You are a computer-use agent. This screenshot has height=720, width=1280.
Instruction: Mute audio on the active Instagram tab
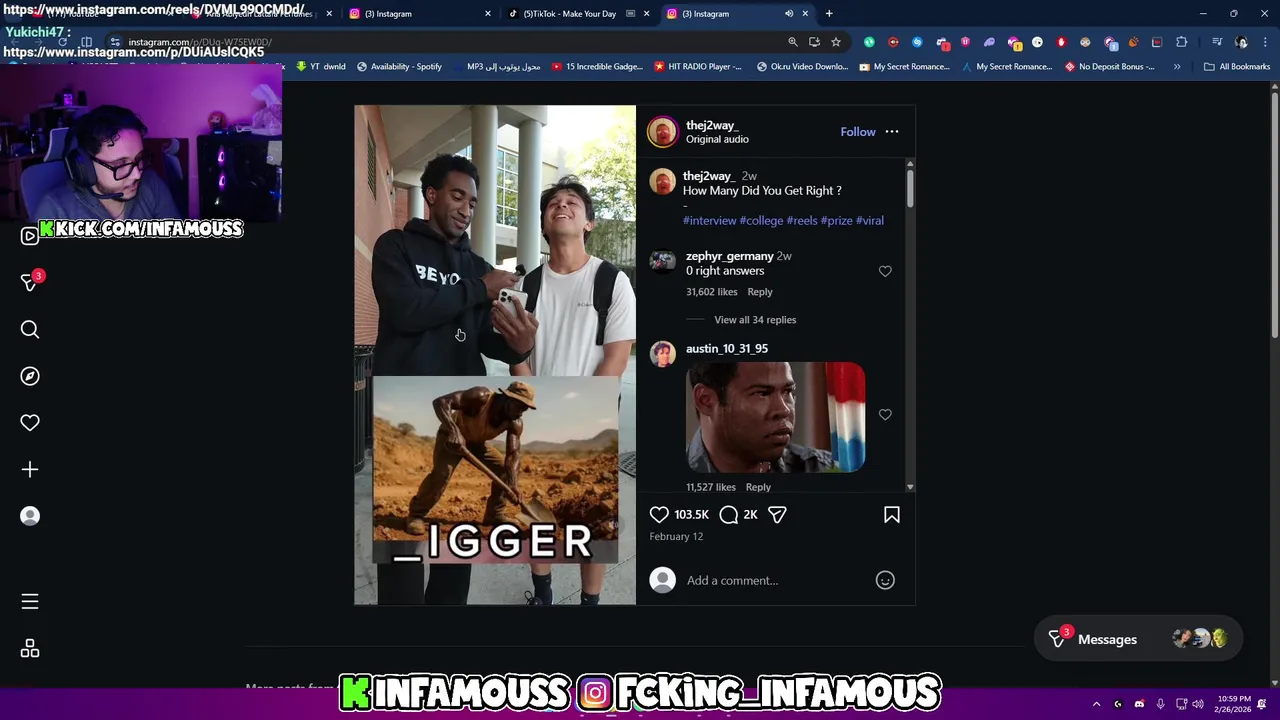click(789, 14)
